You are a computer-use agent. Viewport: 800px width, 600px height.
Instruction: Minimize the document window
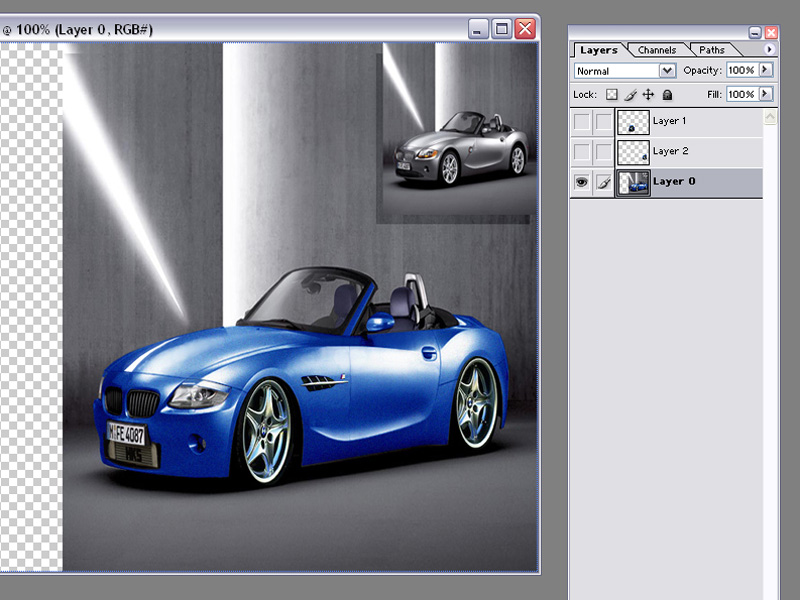pos(478,29)
